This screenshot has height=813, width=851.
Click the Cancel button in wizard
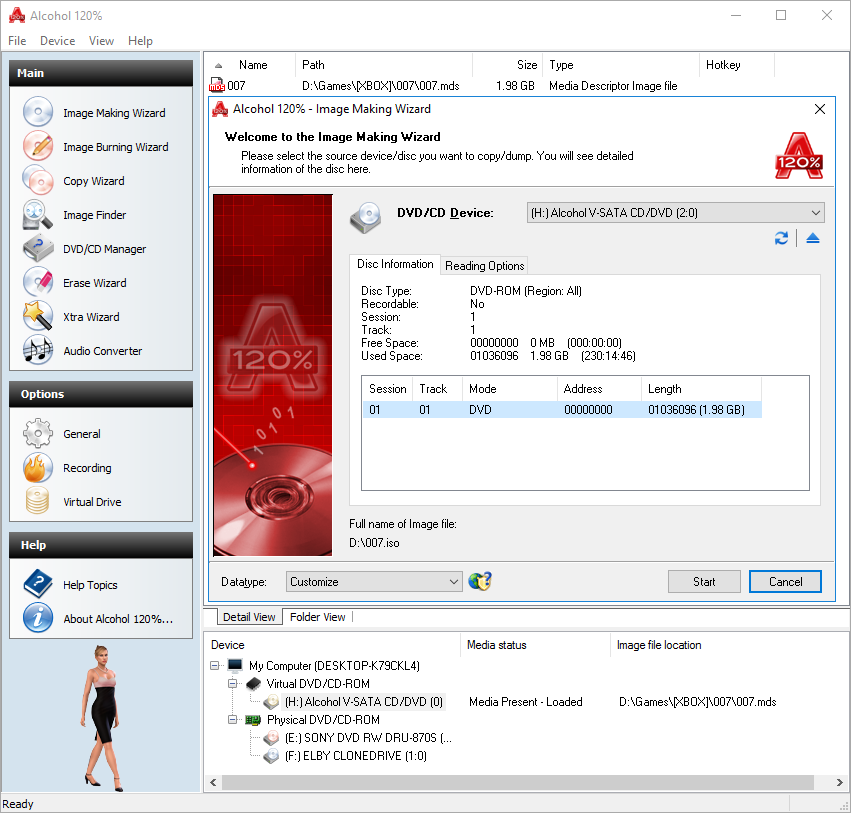785,582
